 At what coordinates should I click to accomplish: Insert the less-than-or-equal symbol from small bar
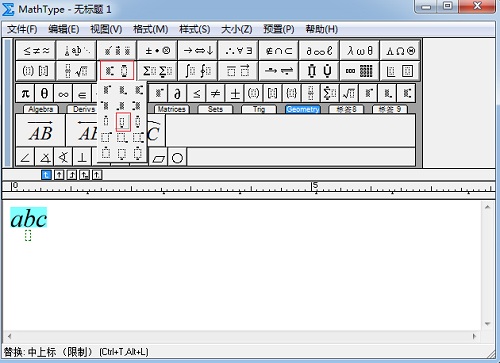click(197, 94)
